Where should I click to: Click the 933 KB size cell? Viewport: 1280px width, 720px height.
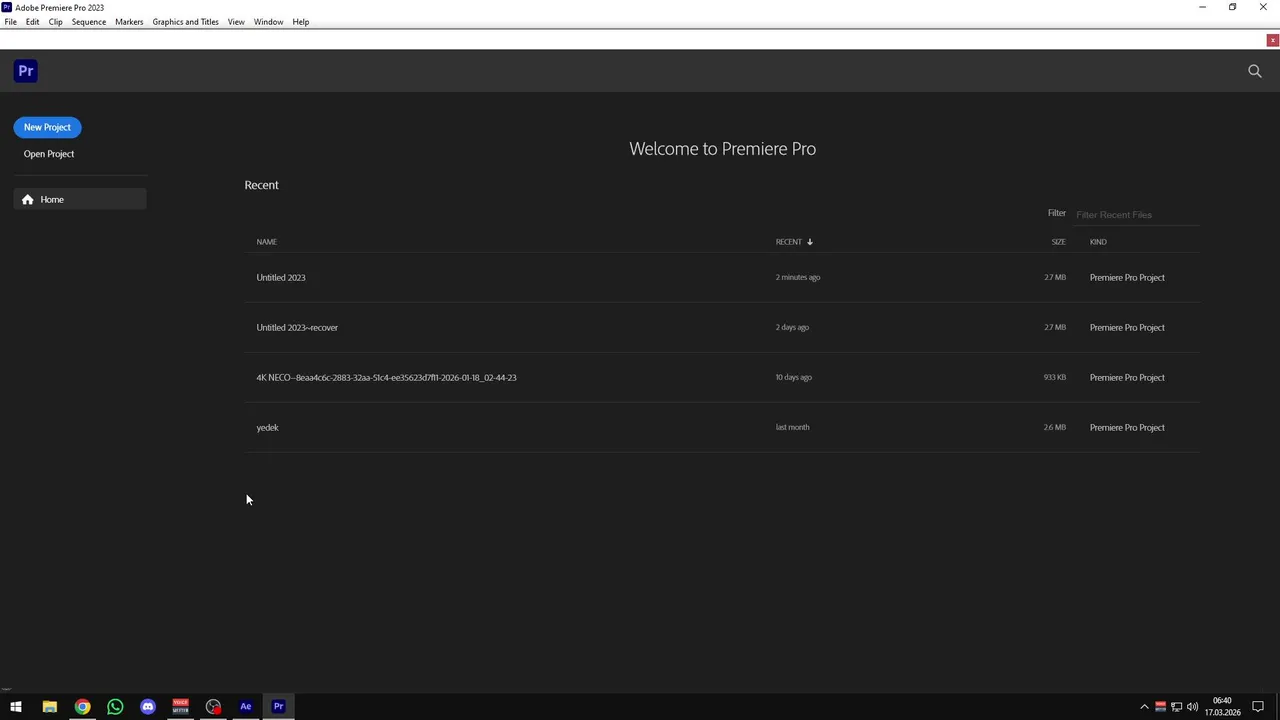(1055, 377)
